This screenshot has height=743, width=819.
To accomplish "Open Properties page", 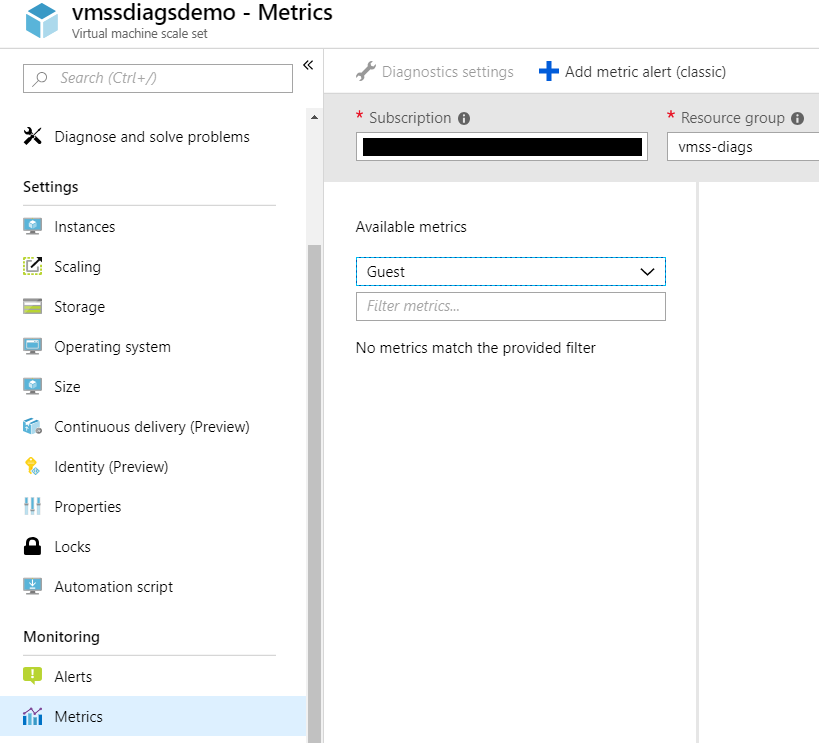I will click(x=88, y=507).
